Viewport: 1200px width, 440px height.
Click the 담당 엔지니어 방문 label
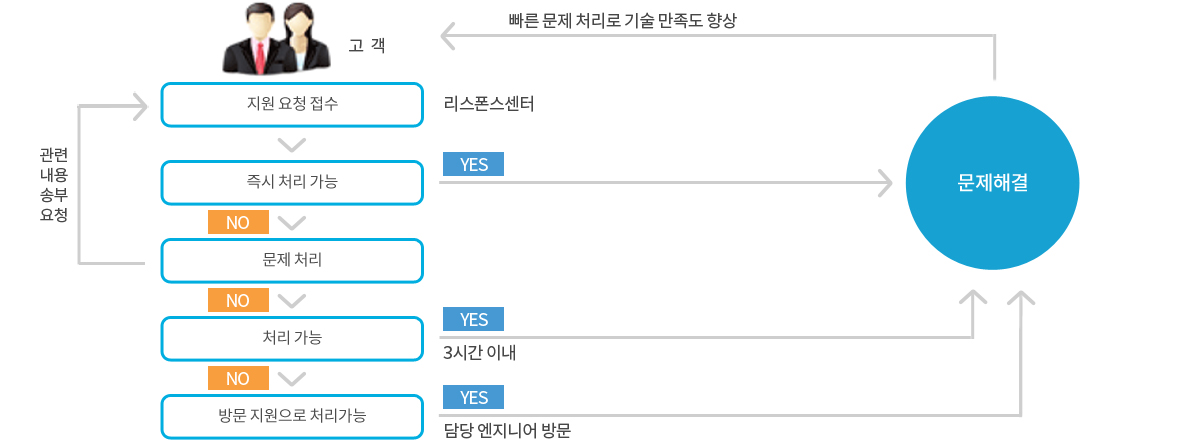click(x=507, y=431)
